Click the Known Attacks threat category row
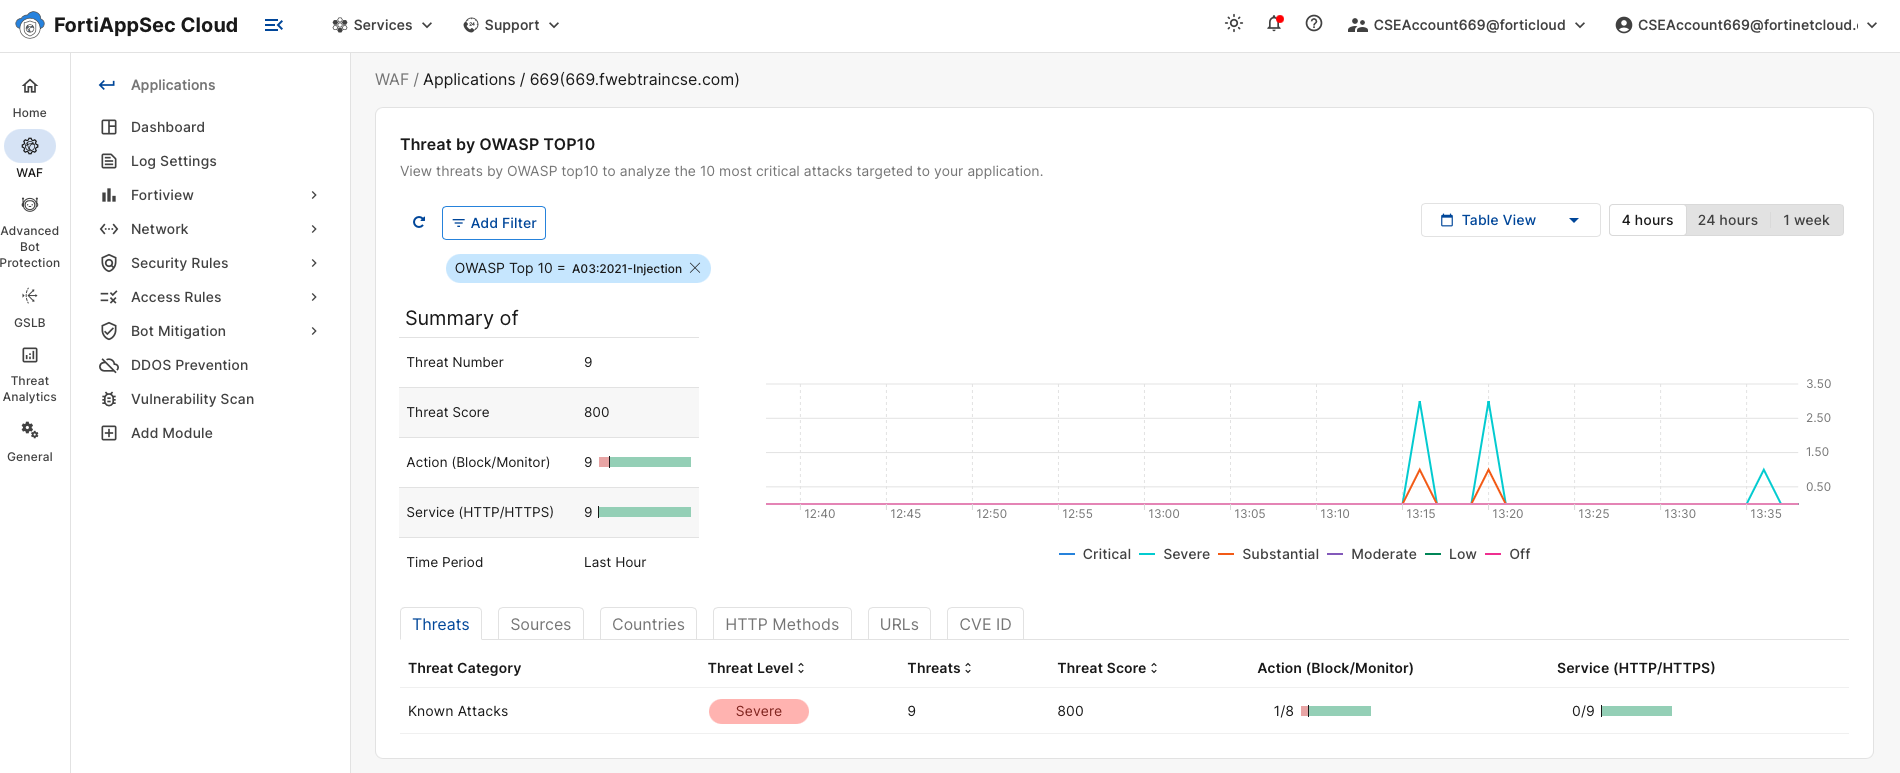Image resolution: width=1900 pixels, height=773 pixels. [x=1124, y=711]
